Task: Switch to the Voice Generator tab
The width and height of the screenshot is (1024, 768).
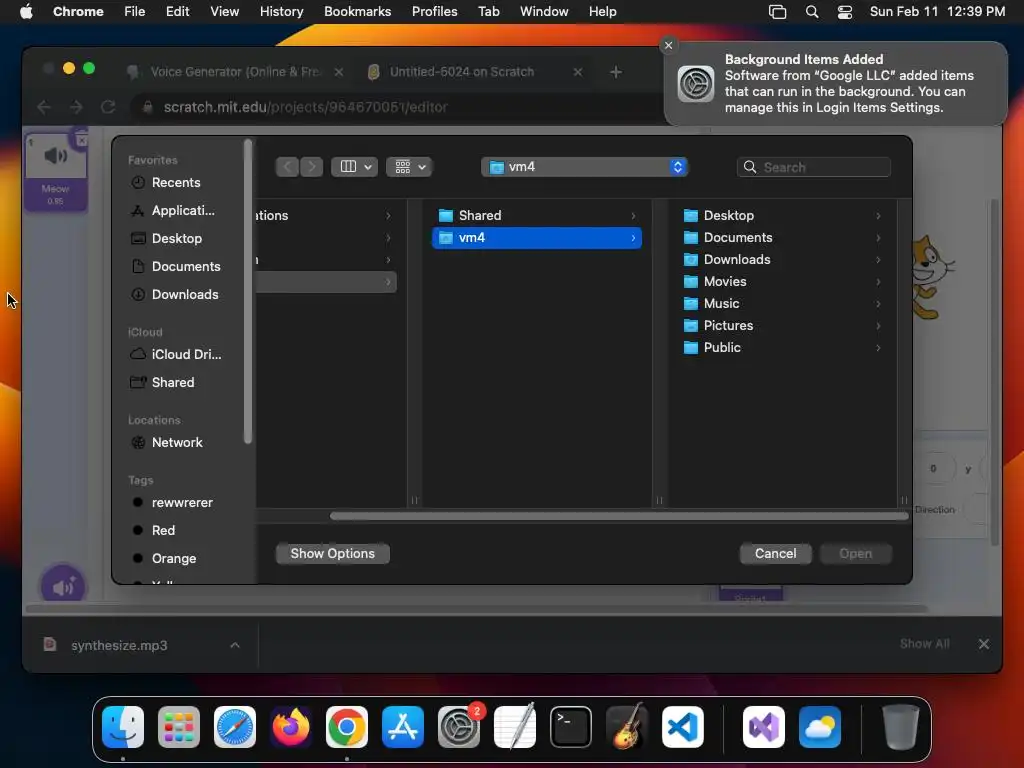Action: 235,72
